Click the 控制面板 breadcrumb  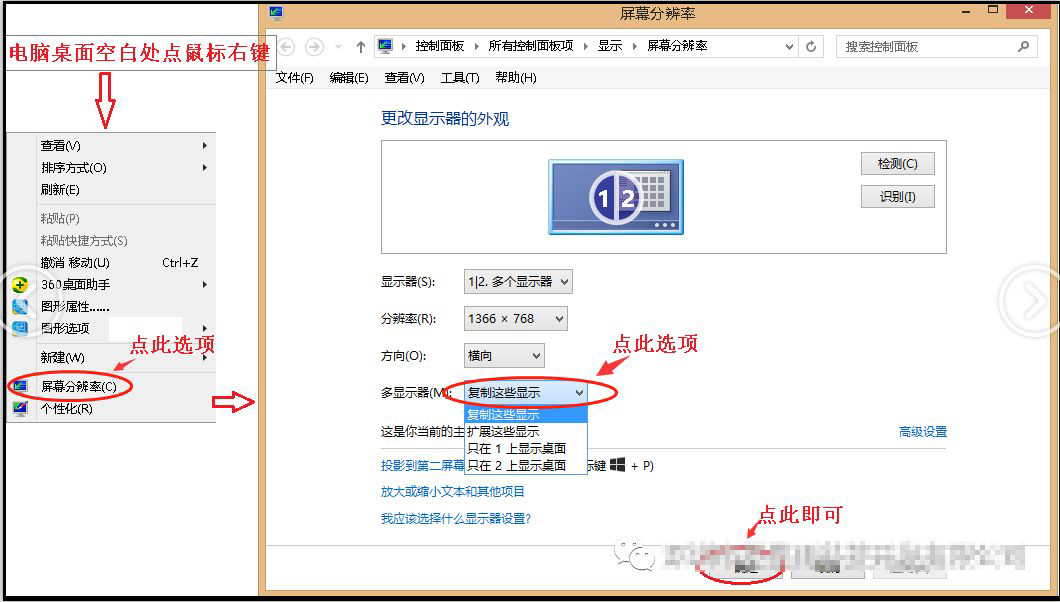pos(439,46)
